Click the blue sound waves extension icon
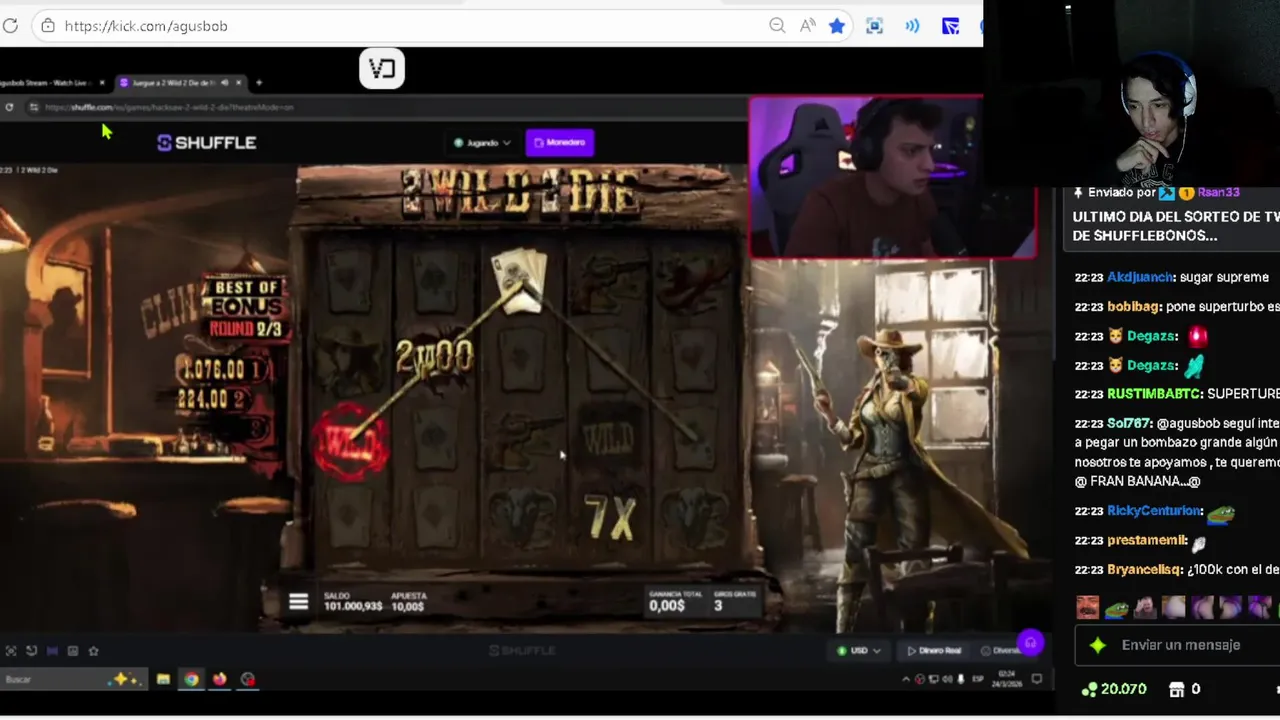Screen dimensions: 1280x720 912,26
